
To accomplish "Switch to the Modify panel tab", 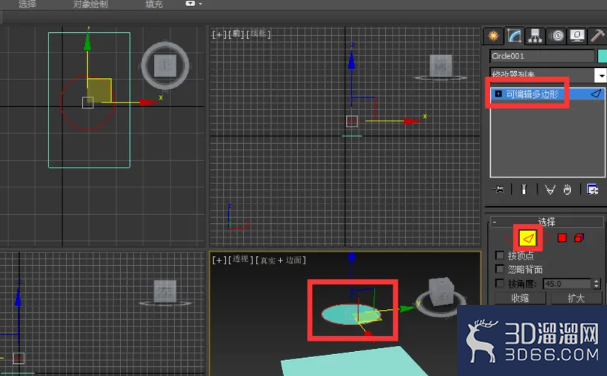I will pos(514,36).
